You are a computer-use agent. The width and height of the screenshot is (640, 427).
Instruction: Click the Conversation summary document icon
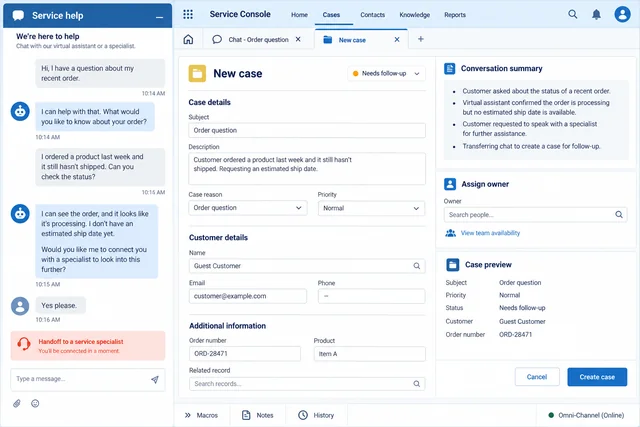click(449, 69)
